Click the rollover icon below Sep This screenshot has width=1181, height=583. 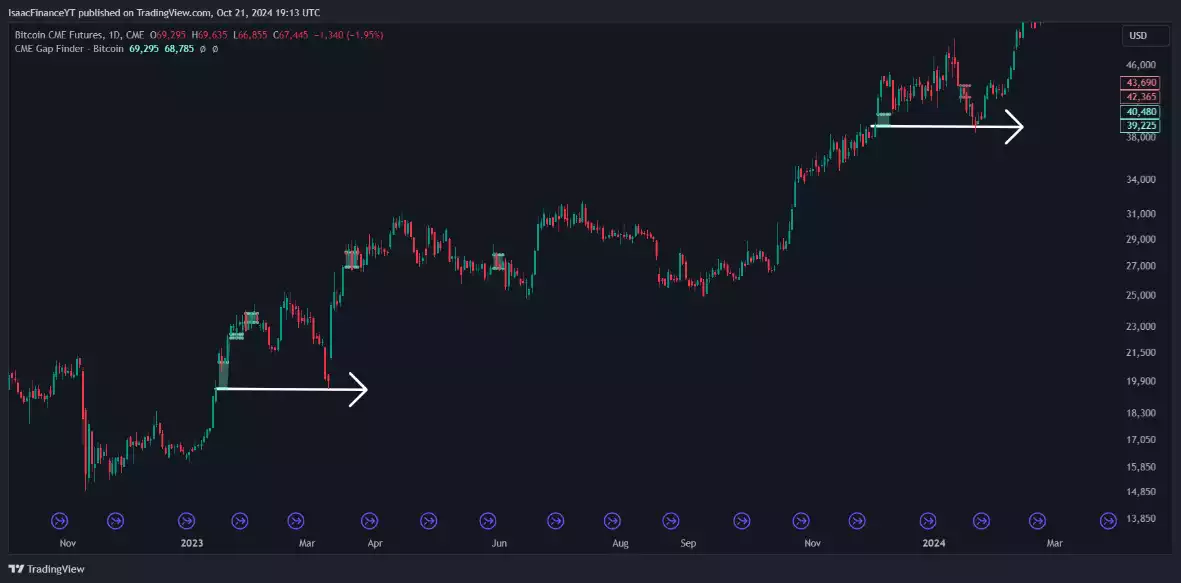[x=670, y=520]
